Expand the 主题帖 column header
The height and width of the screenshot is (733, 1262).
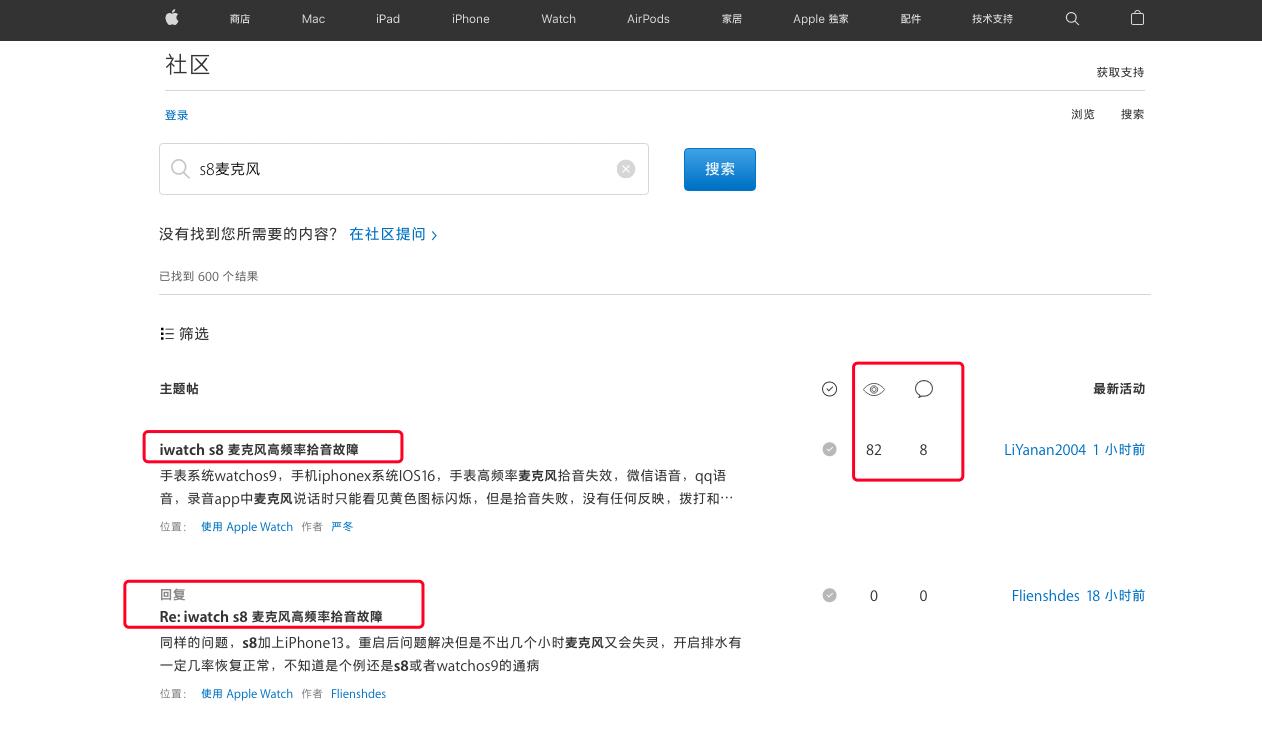pyautogui.click(x=180, y=389)
